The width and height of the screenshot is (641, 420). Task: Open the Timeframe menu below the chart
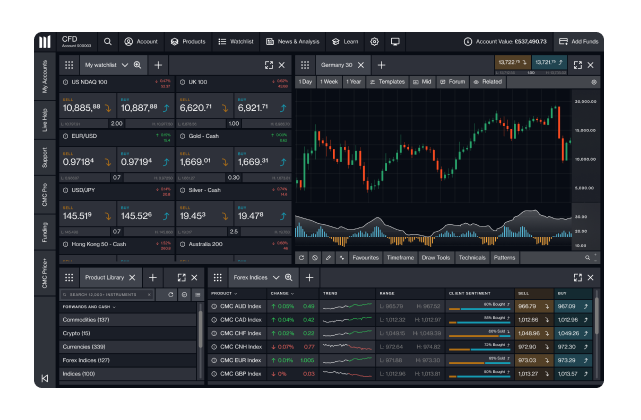[400, 258]
